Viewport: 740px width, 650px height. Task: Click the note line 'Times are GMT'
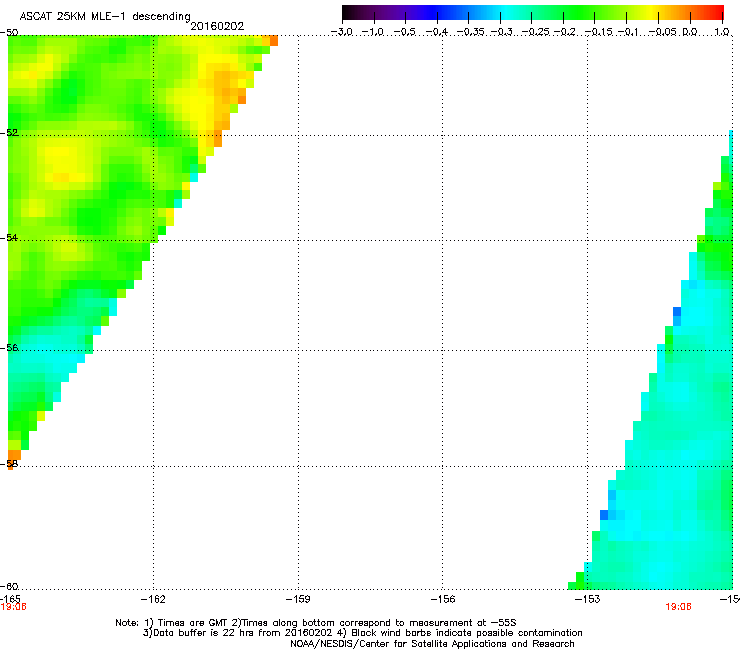pyautogui.click(x=316, y=623)
